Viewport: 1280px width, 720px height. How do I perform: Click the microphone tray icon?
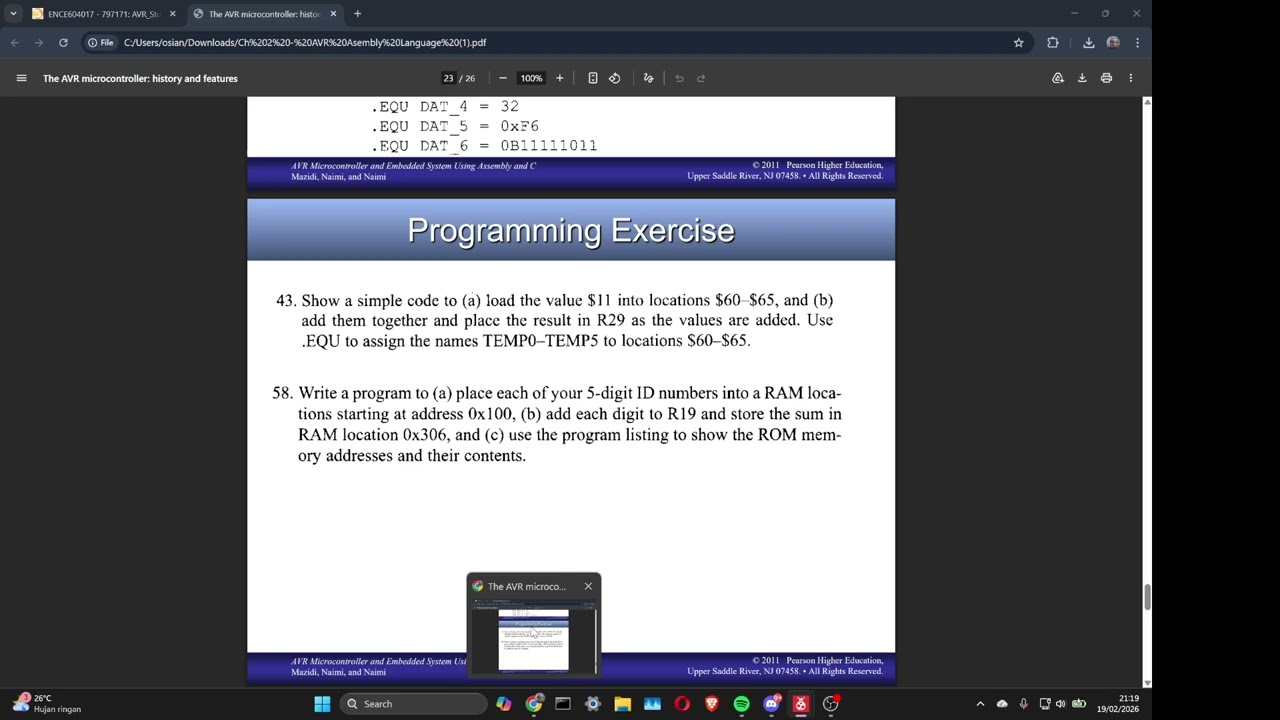point(1023,704)
